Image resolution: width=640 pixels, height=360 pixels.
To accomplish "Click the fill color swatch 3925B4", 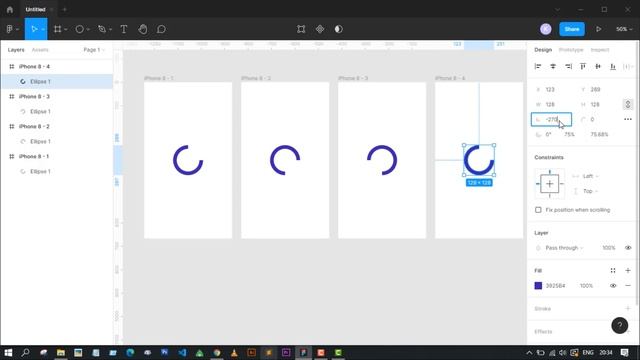I will click(x=538, y=286).
